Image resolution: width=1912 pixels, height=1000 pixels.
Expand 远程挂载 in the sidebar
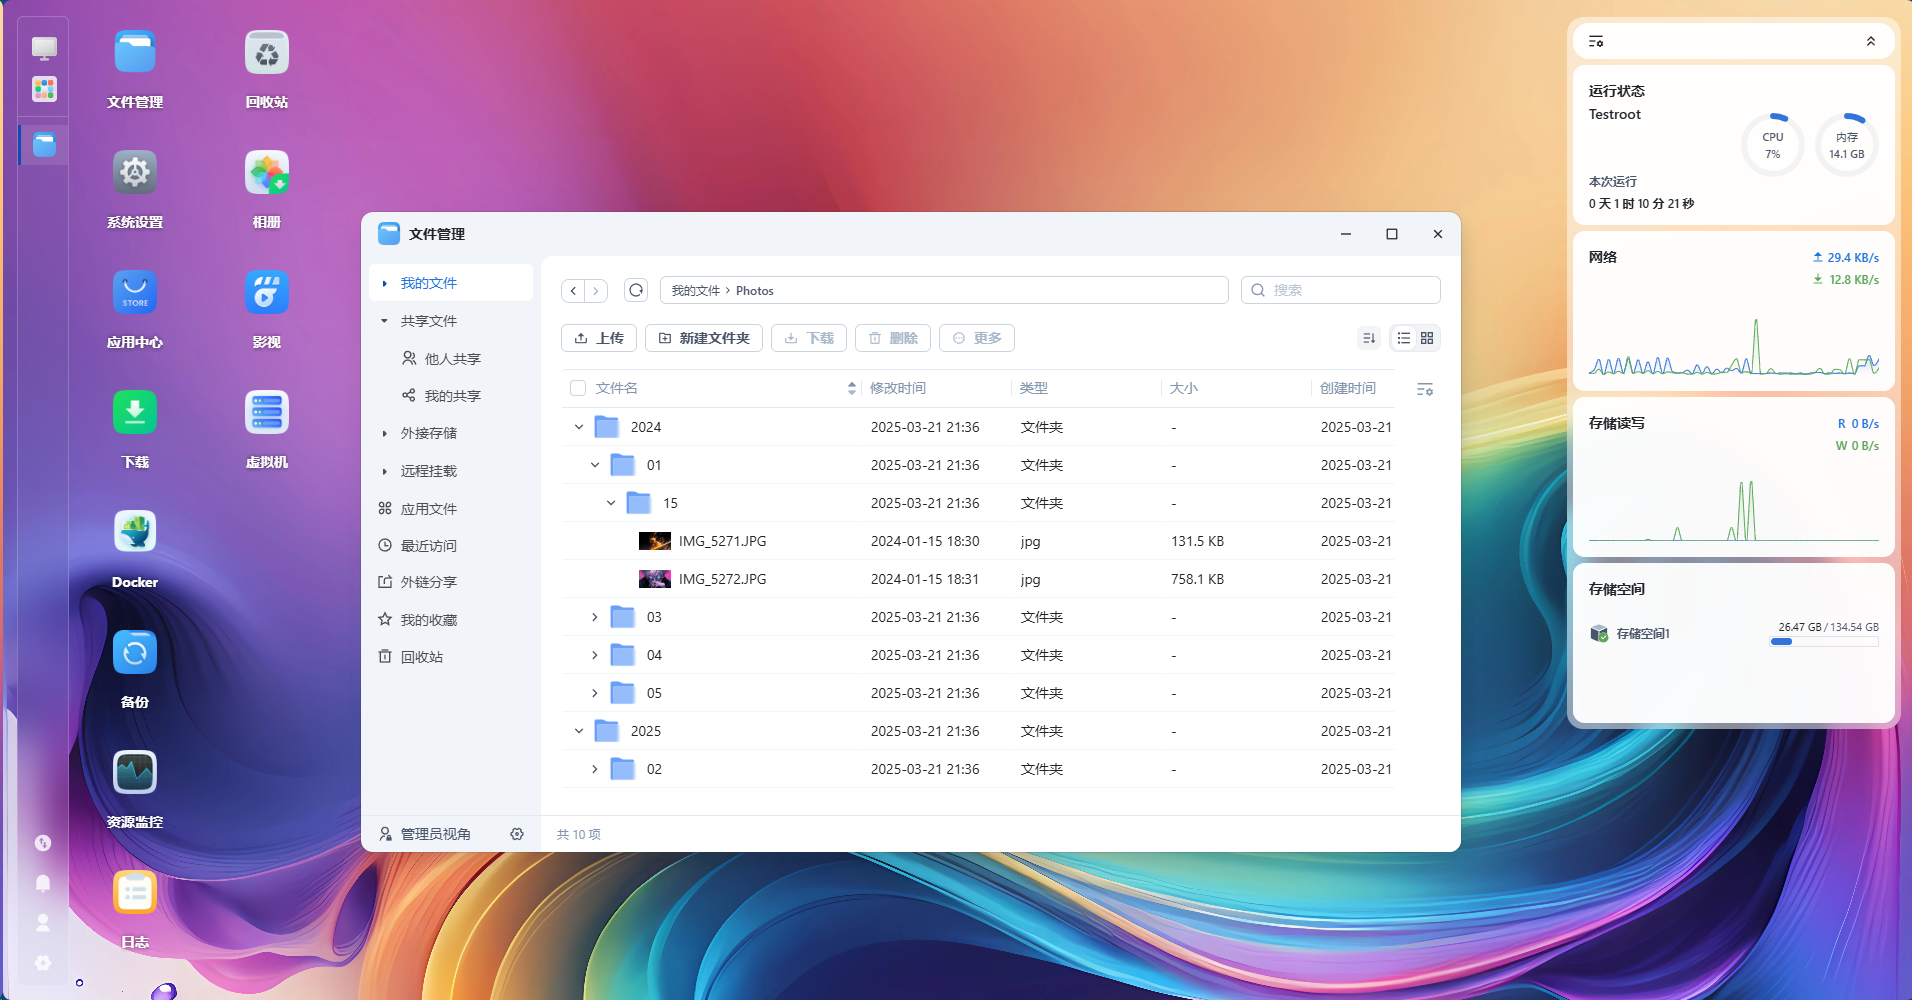pos(384,471)
